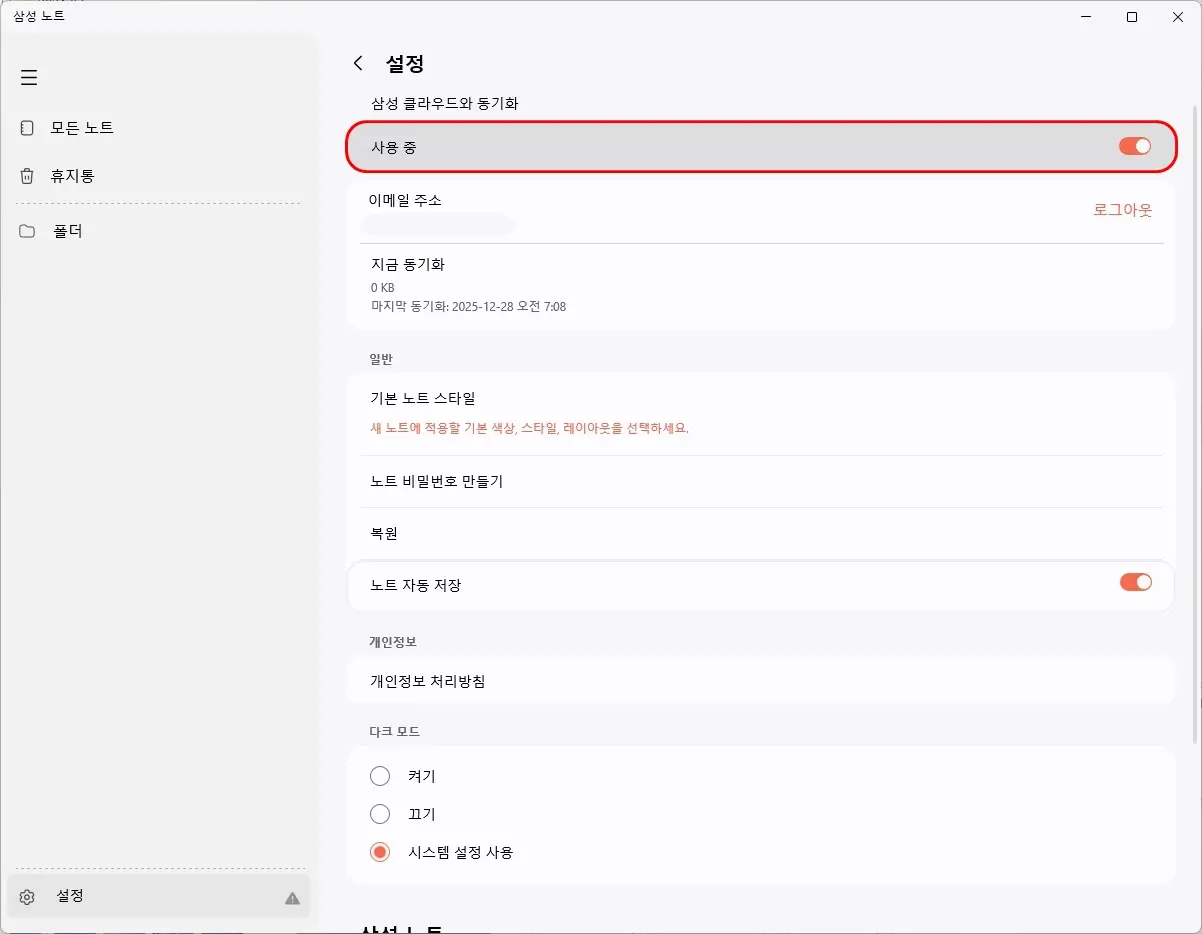Select the 폴더 item in sidebar
This screenshot has height=934, width=1202.
pyautogui.click(x=66, y=230)
